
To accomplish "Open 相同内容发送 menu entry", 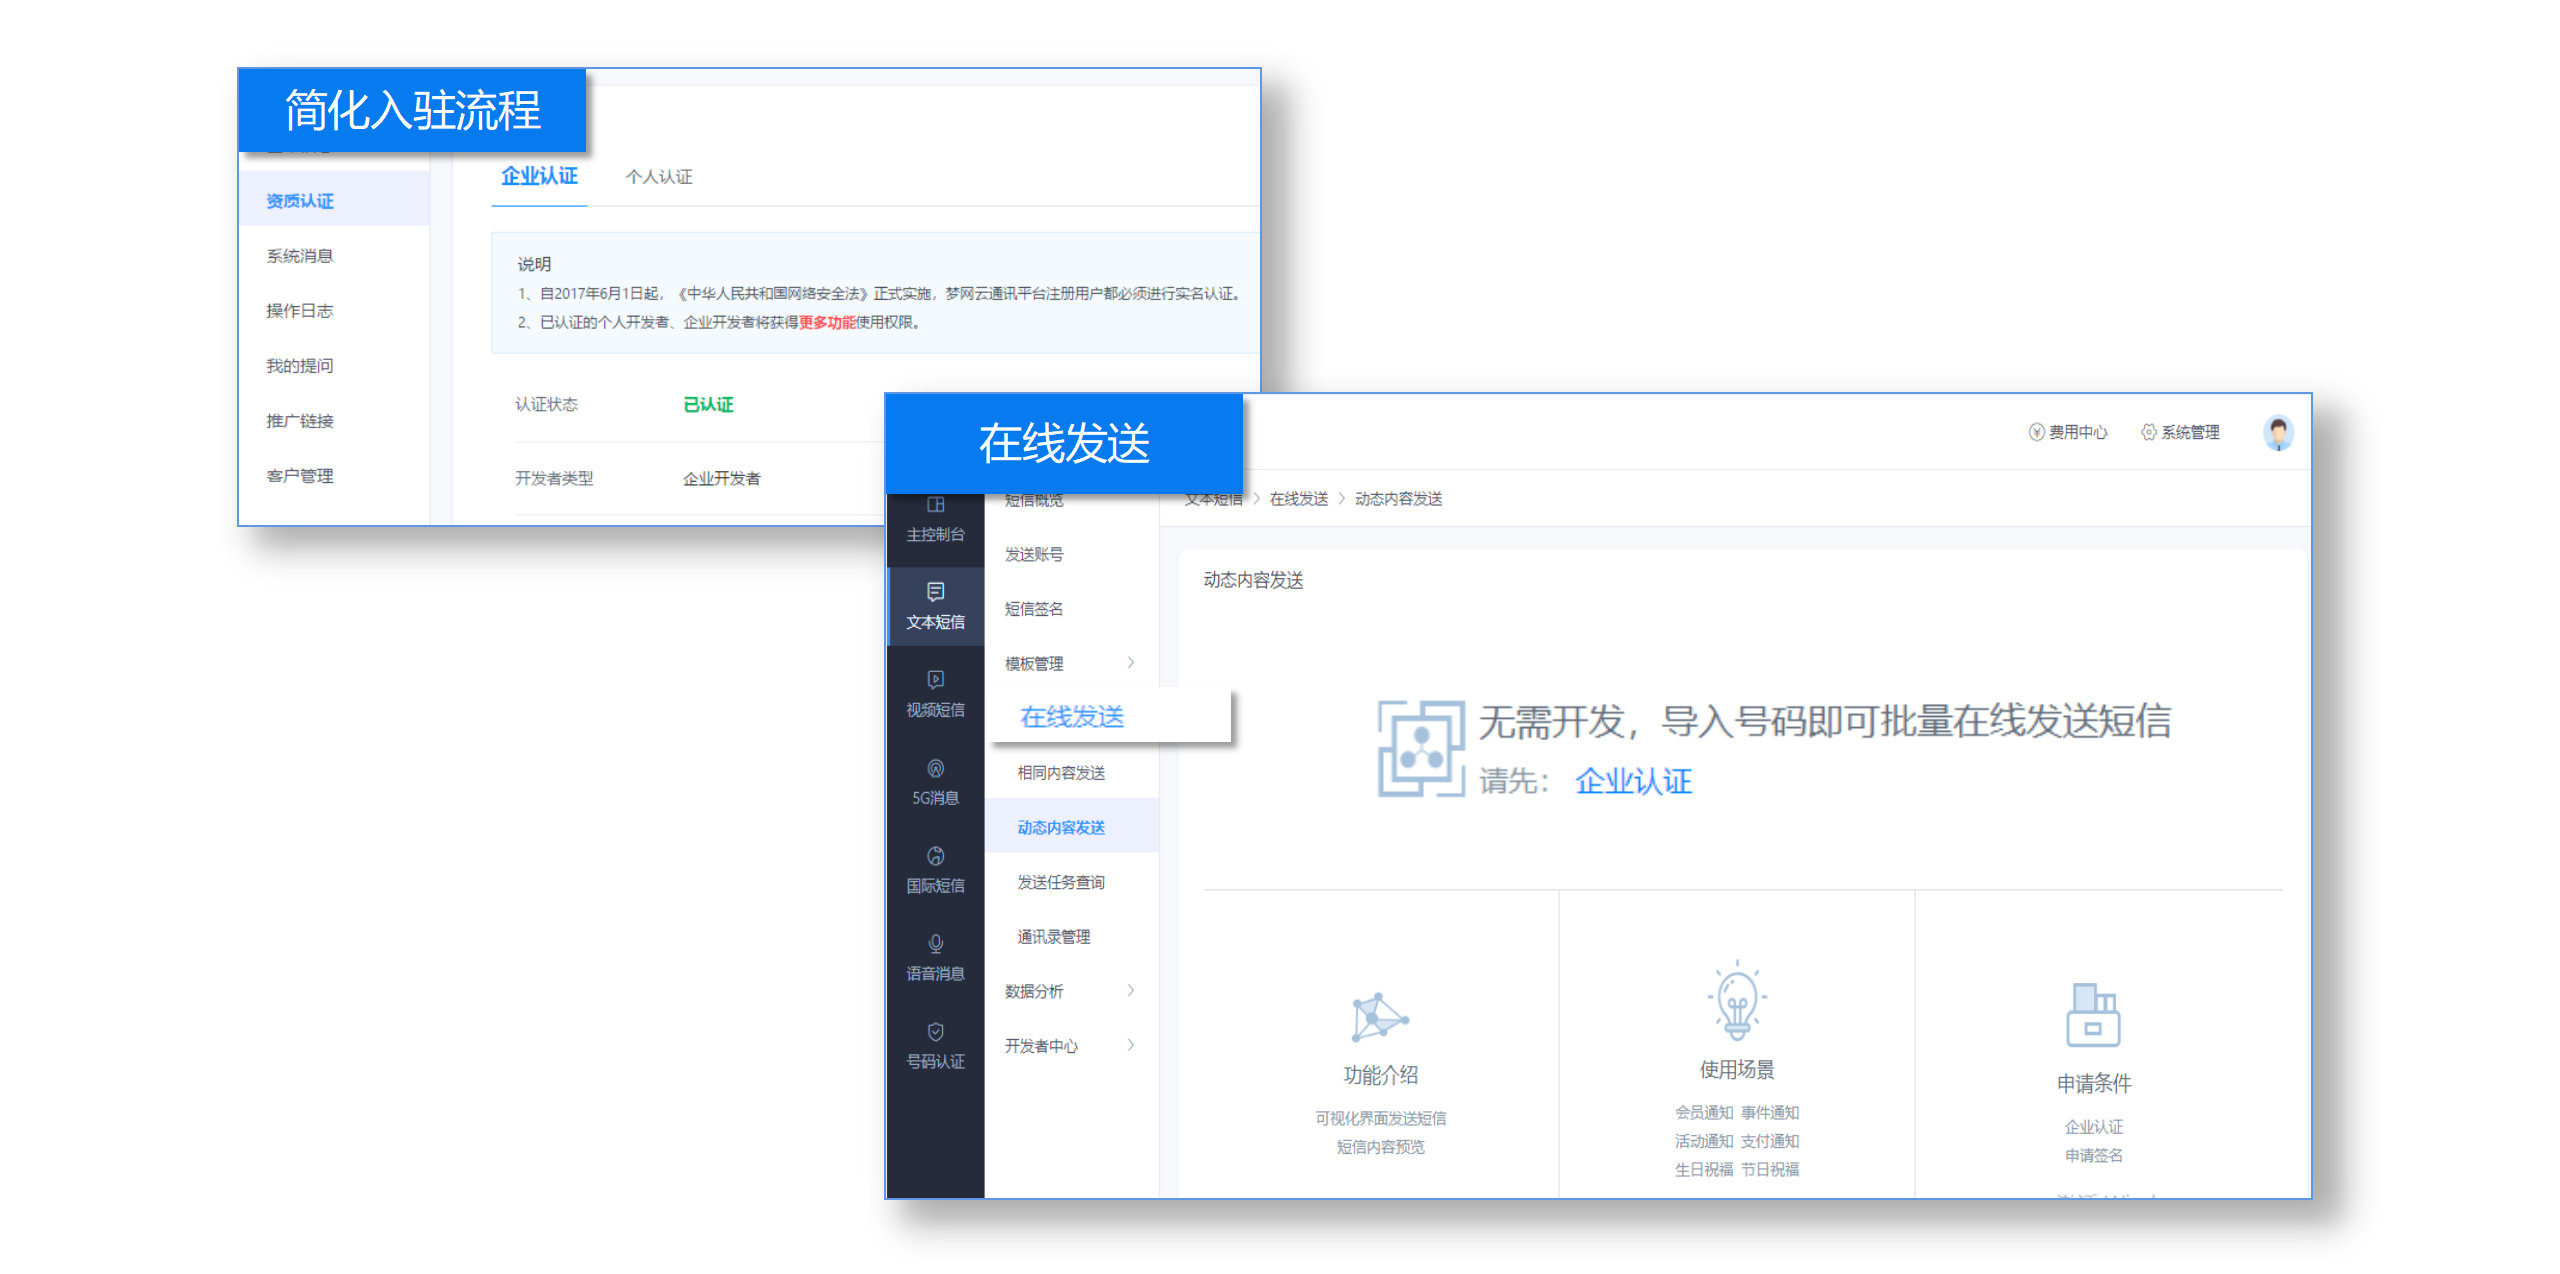I will tap(1061, 772).
